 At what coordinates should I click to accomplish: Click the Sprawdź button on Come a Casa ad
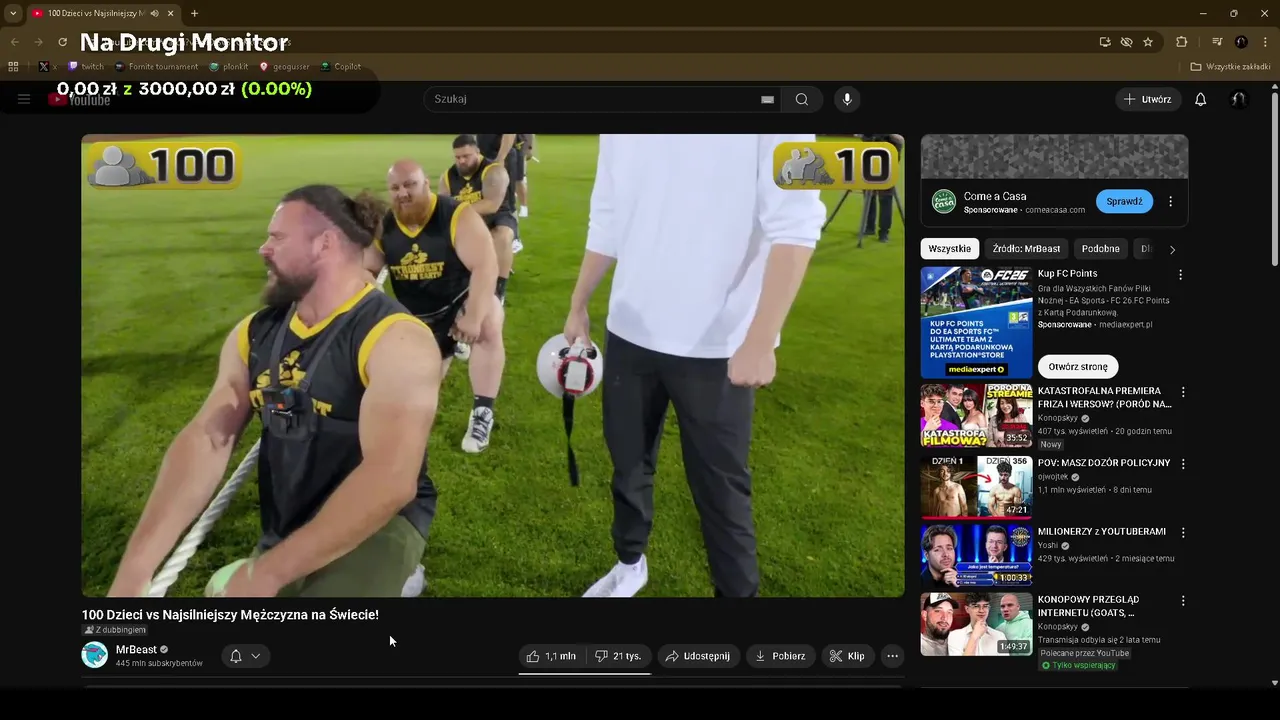click(1124, 201)
